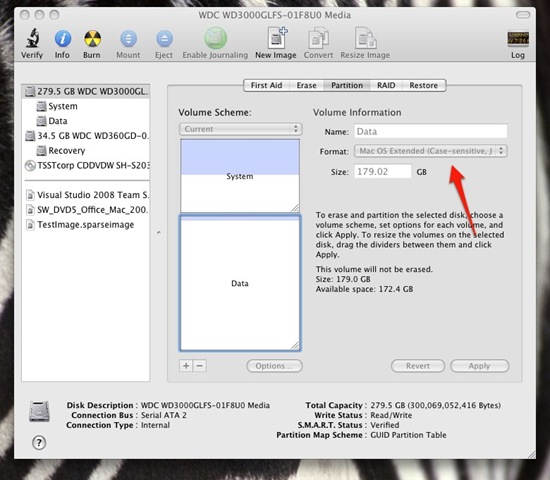Click the help question mark button
Screen dimensions: 550x480
tap(39, 442)
